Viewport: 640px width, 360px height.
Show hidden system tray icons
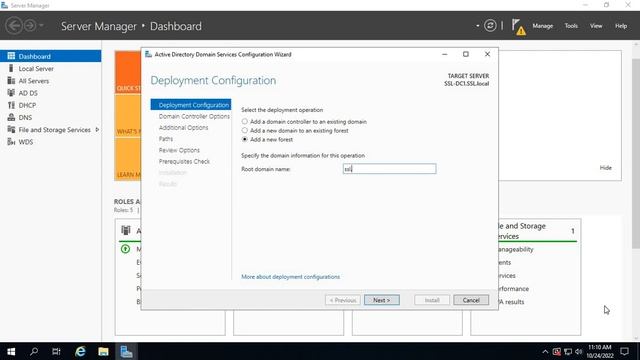pyautogui.click(x=545, y=351)
